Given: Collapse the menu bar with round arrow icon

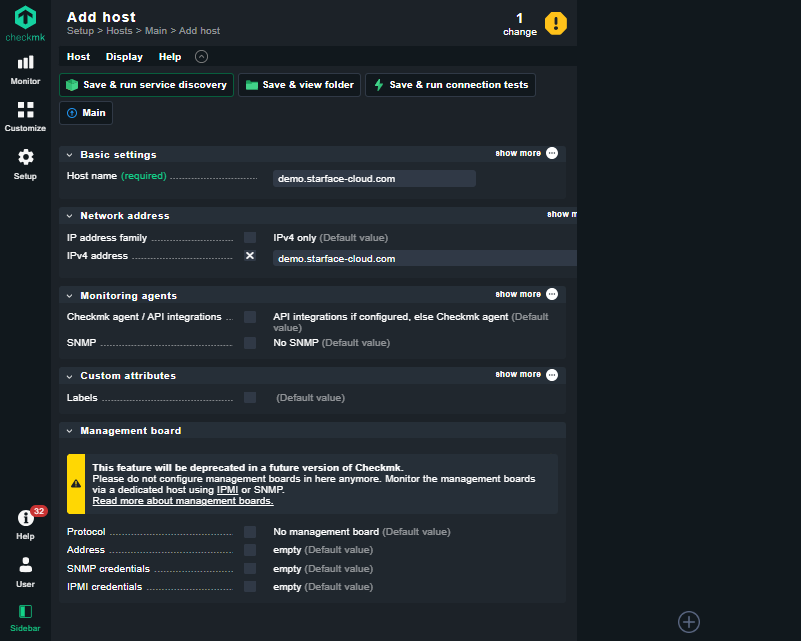Looking at the screenshot, I should (201, 57).
